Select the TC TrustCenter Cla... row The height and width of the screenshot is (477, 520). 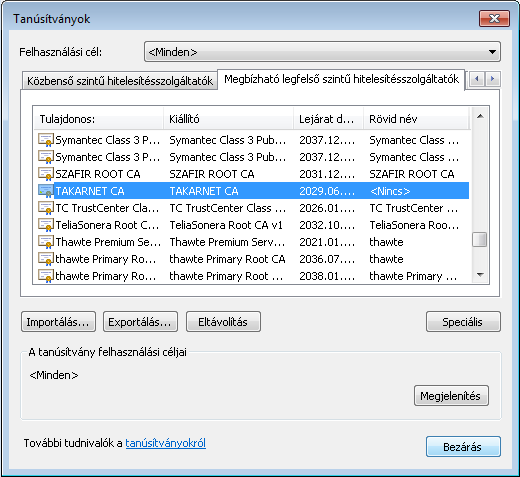click(x=252, y=208)
